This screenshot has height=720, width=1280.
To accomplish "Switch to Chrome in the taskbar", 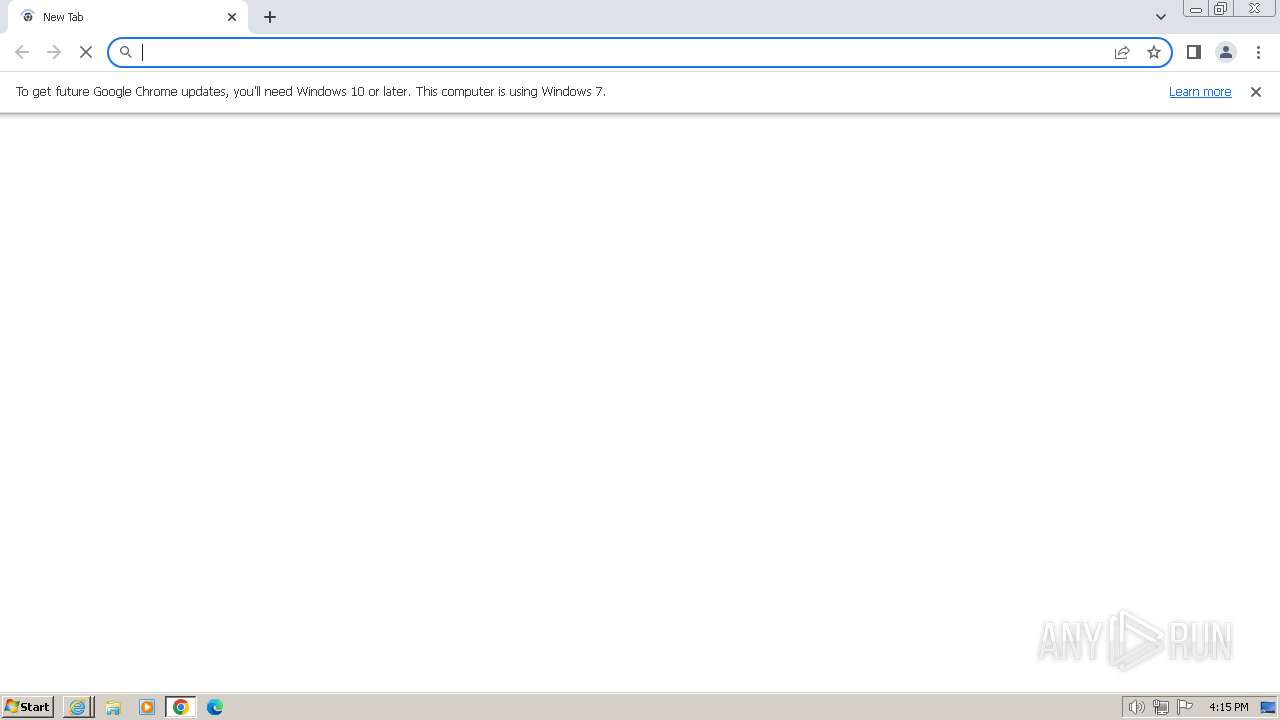I will tap(181, 707).
